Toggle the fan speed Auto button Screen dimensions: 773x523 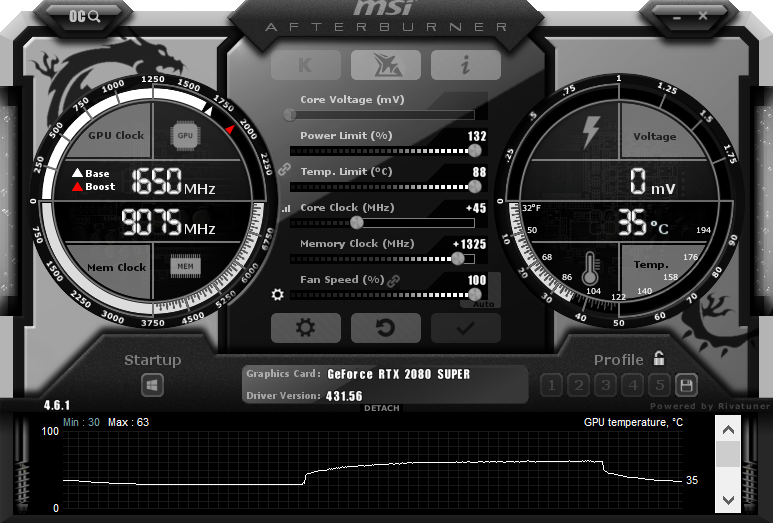tap(483, 304)
